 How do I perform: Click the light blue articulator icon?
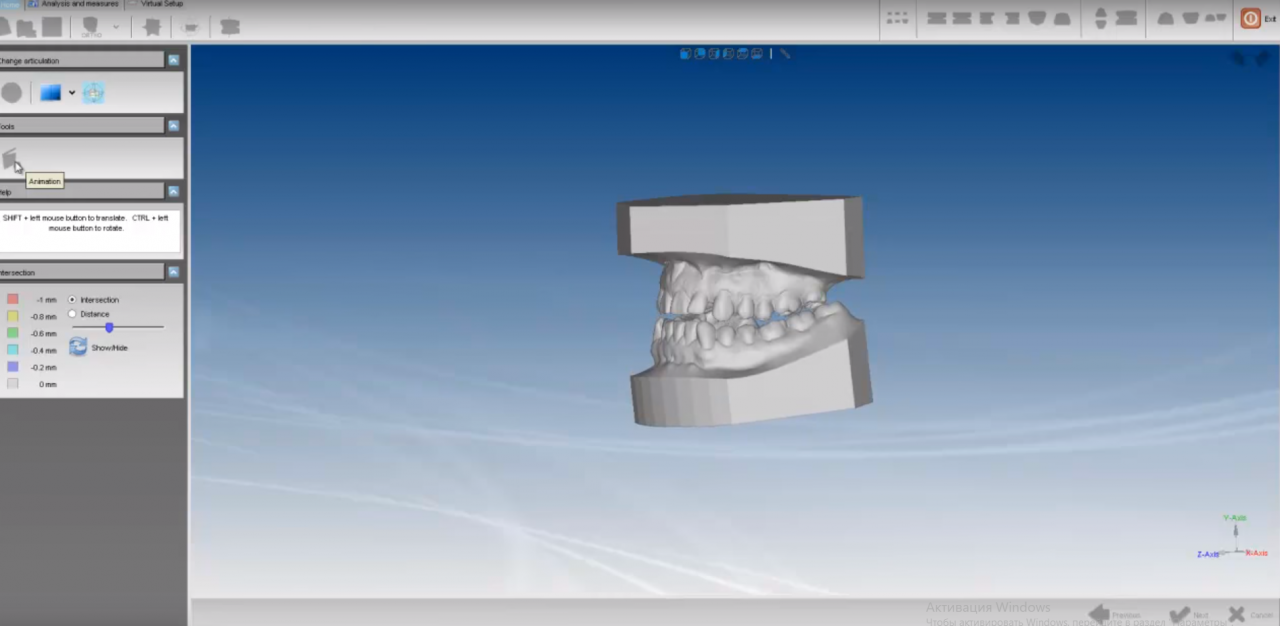coord(93,93)
